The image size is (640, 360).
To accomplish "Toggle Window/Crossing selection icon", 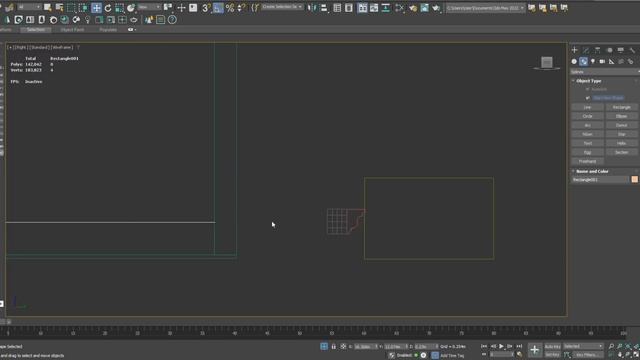I will pyautogui.click(x=83, y=8).
